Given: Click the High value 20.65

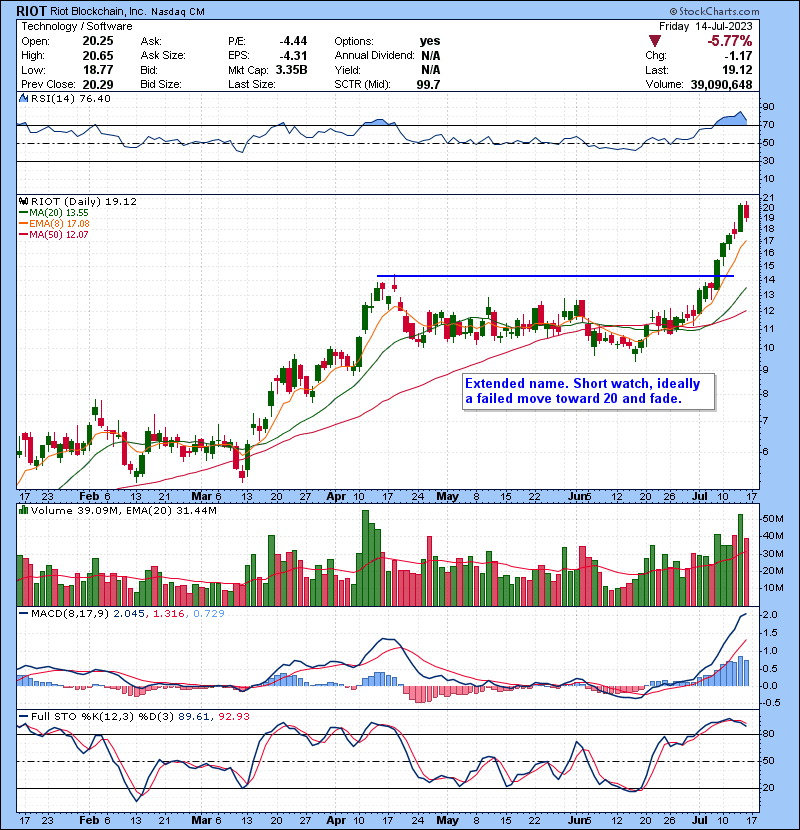Looking at the screenshot, I should point(98,56).
